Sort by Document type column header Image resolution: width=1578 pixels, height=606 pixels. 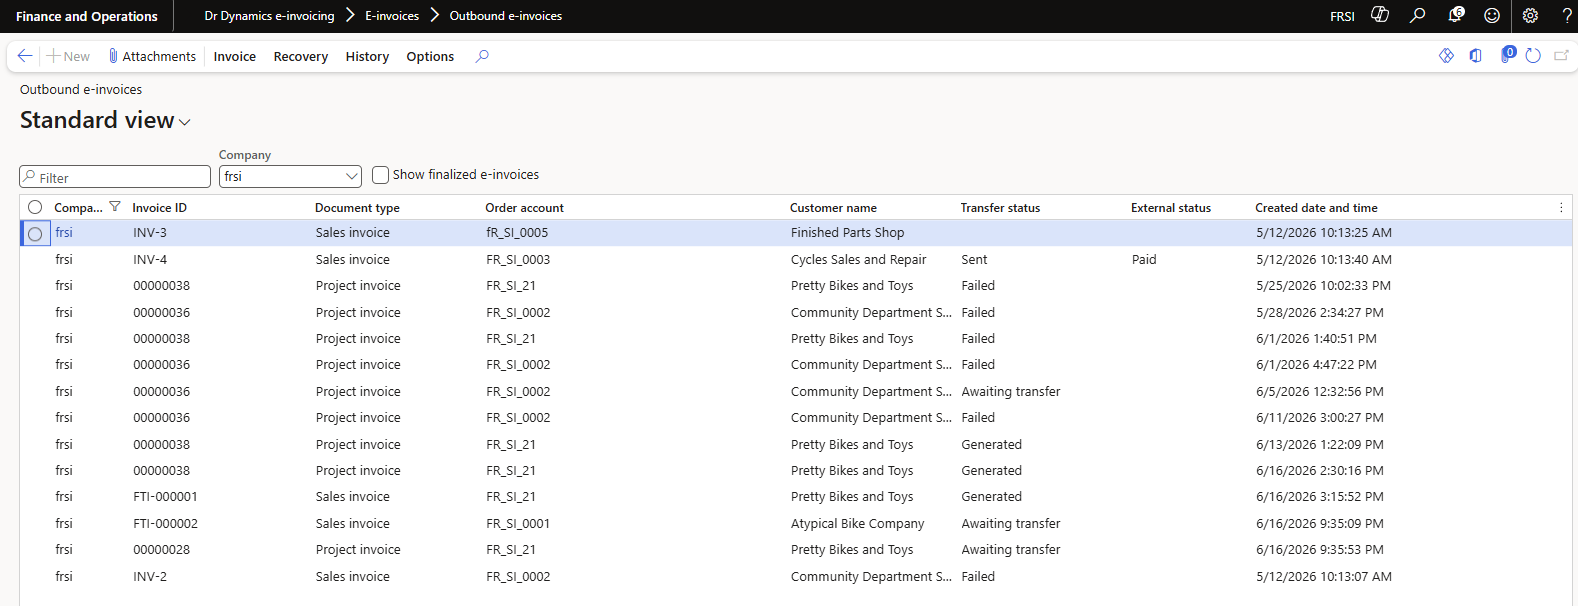pyautogui.click(x=357, y=208)
